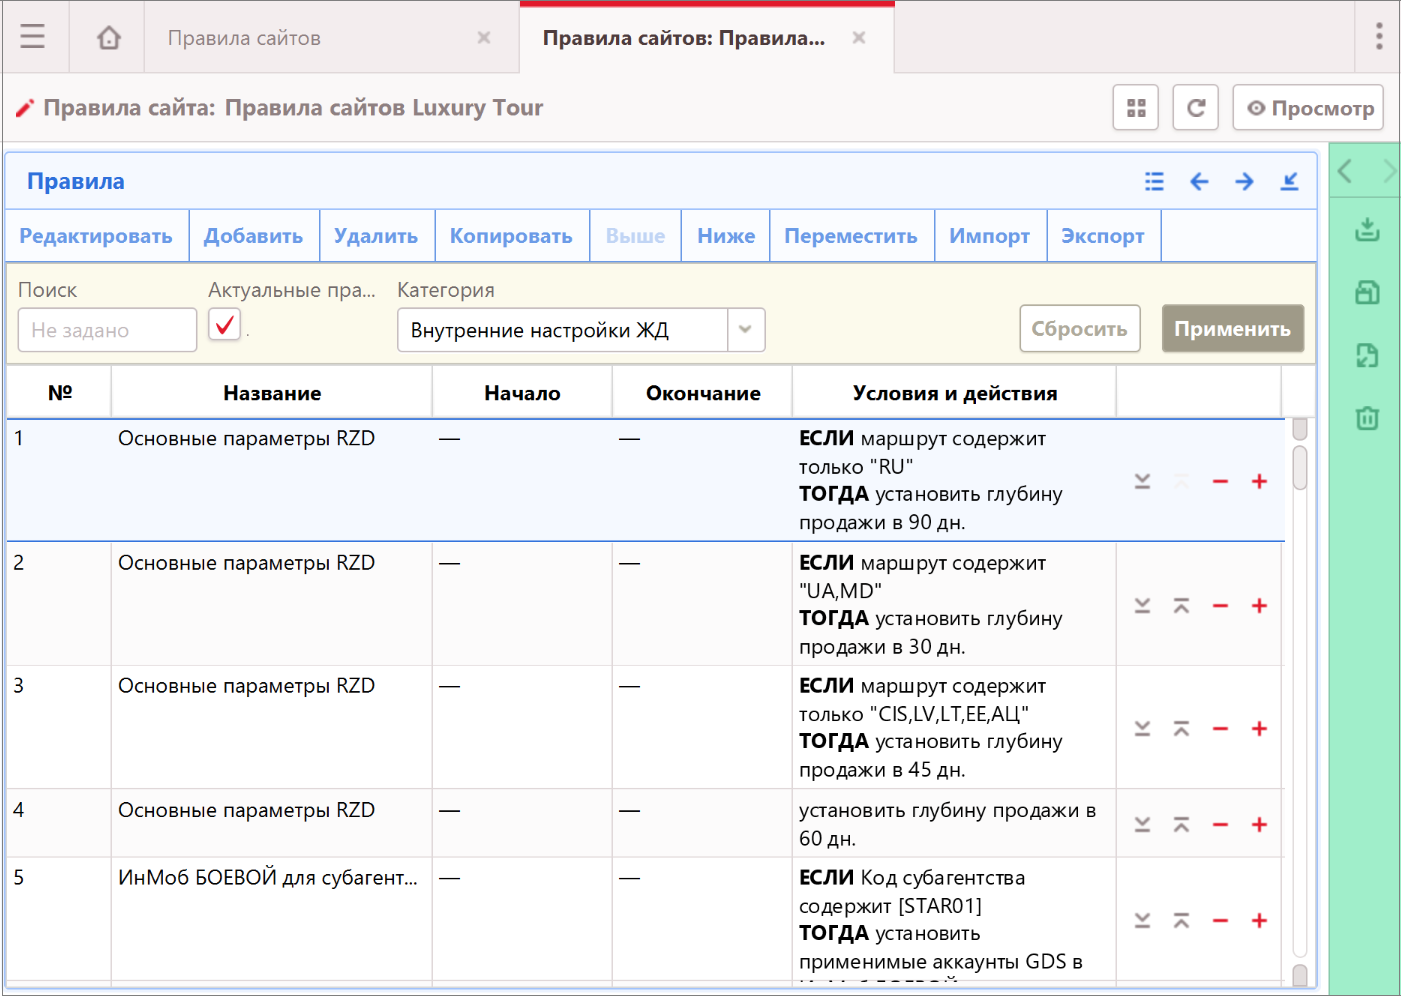Click the trash delete icon in green sidebar
The width and height of the screenshot is (1401, 996).
1366,418
